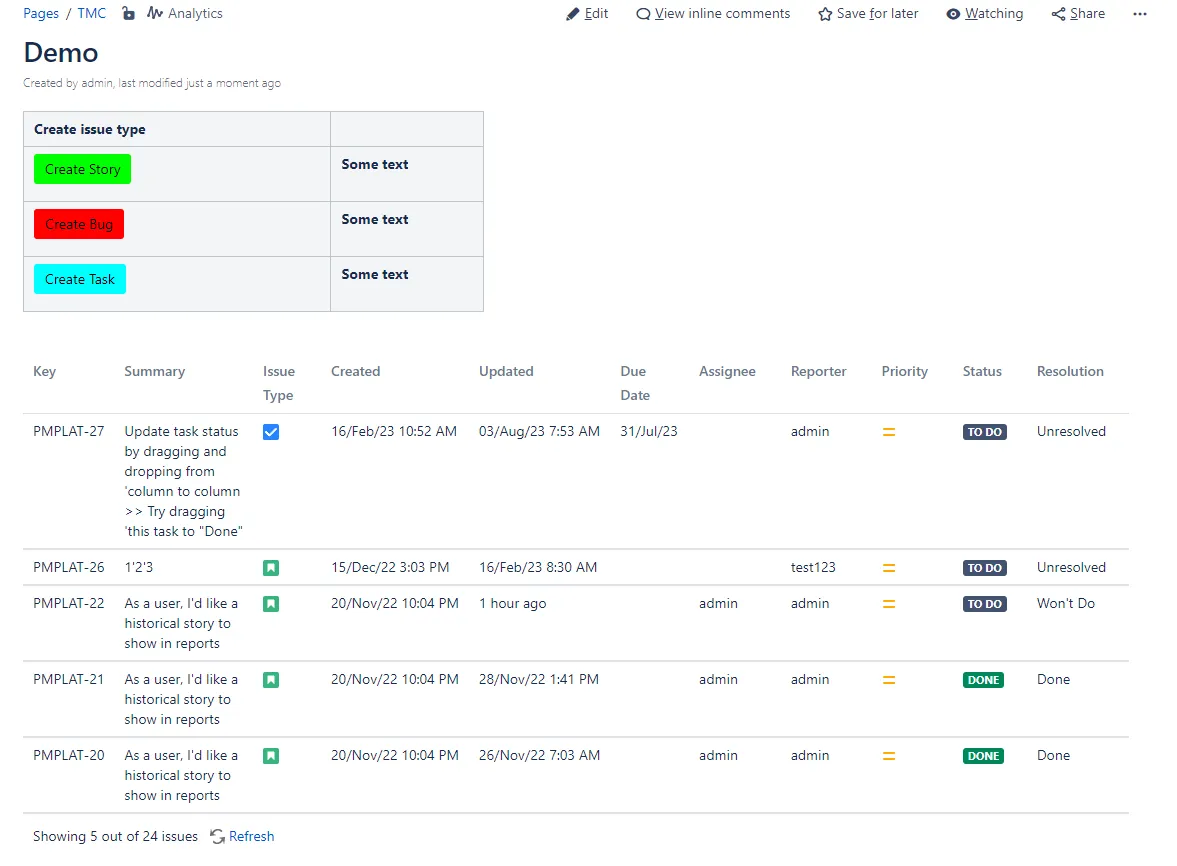View inline comments
The height and width of the screenshot is (866, 1177).
pyautogui.click(x=713, y=14)
